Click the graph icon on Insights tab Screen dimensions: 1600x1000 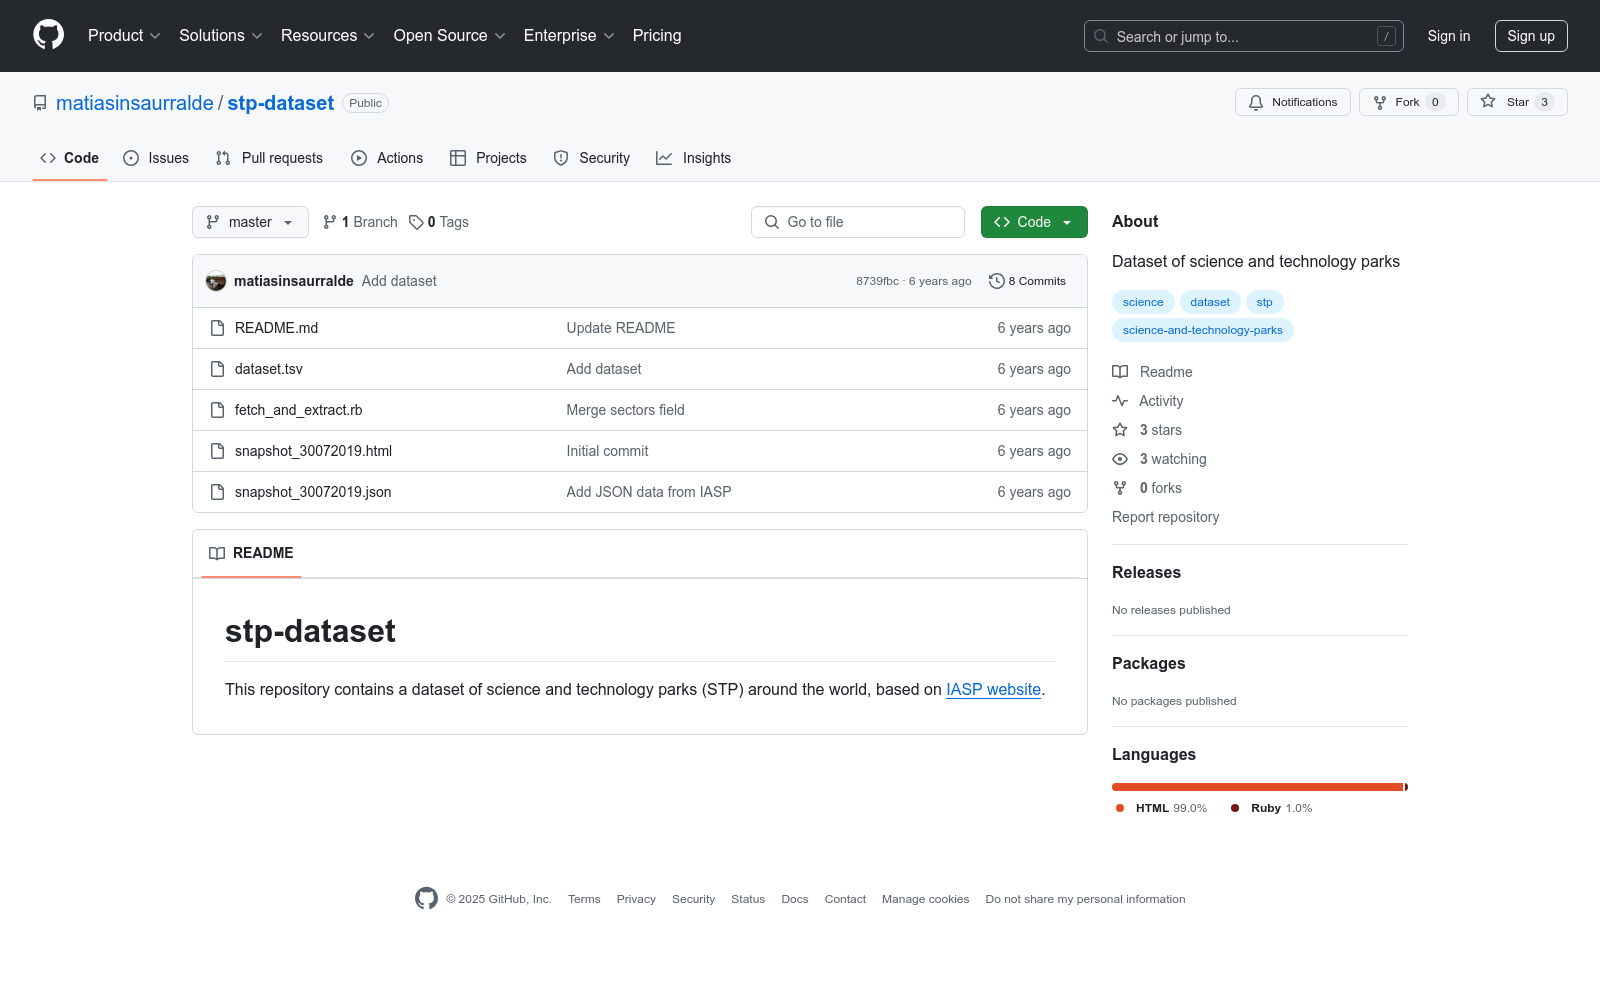click(664, 158)
